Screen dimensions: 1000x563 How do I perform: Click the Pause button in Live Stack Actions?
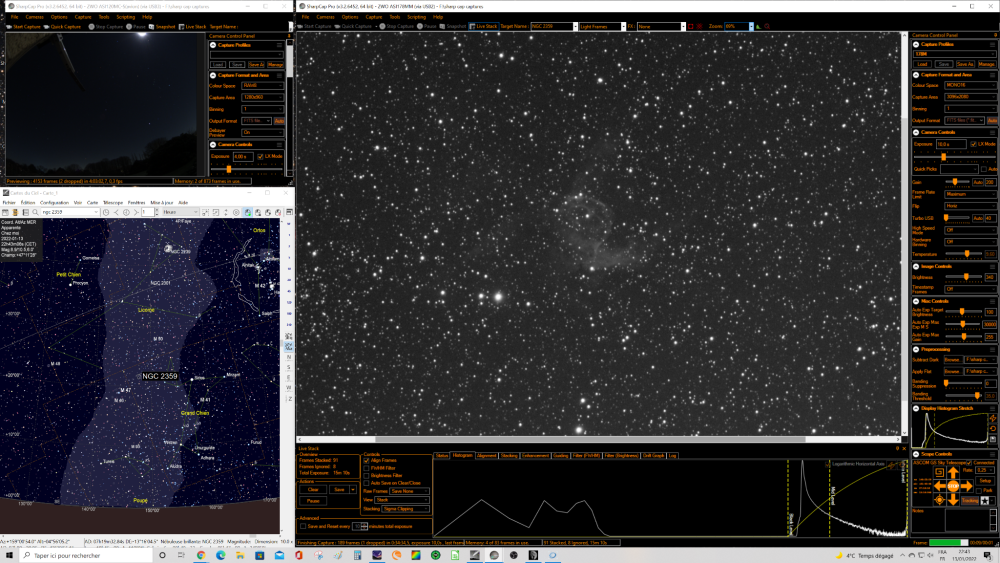click(313, 501)
